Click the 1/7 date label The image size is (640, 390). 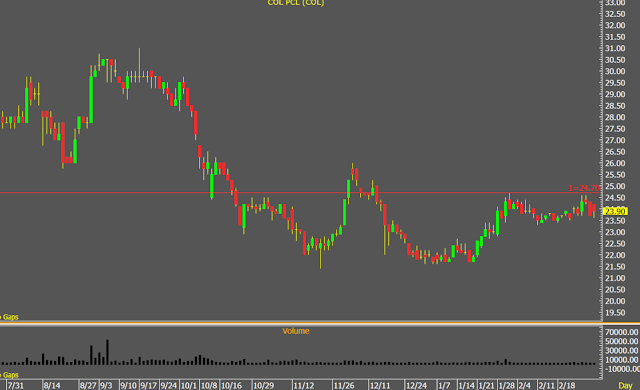444,386
